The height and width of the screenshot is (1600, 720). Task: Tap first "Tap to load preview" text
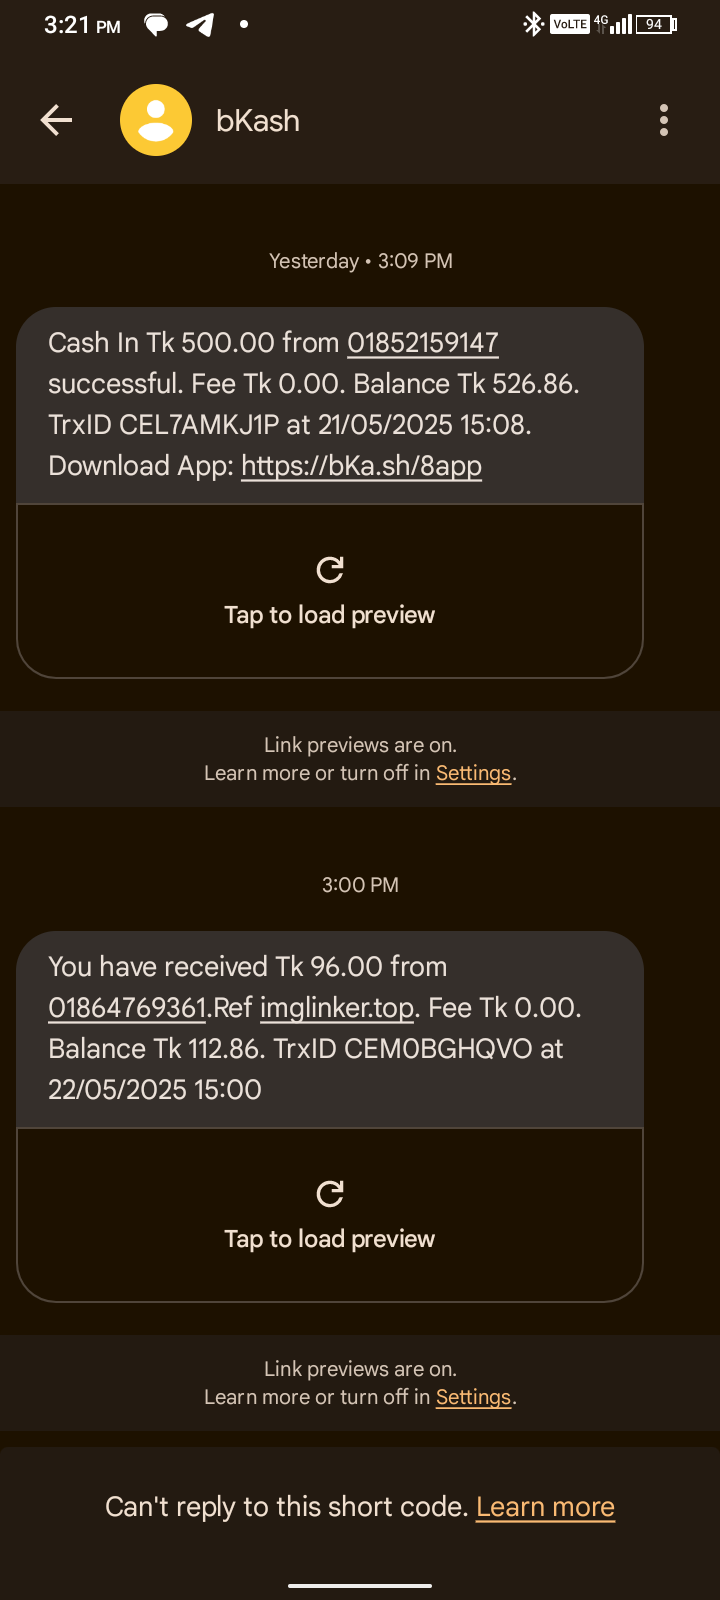coord(330,615)
